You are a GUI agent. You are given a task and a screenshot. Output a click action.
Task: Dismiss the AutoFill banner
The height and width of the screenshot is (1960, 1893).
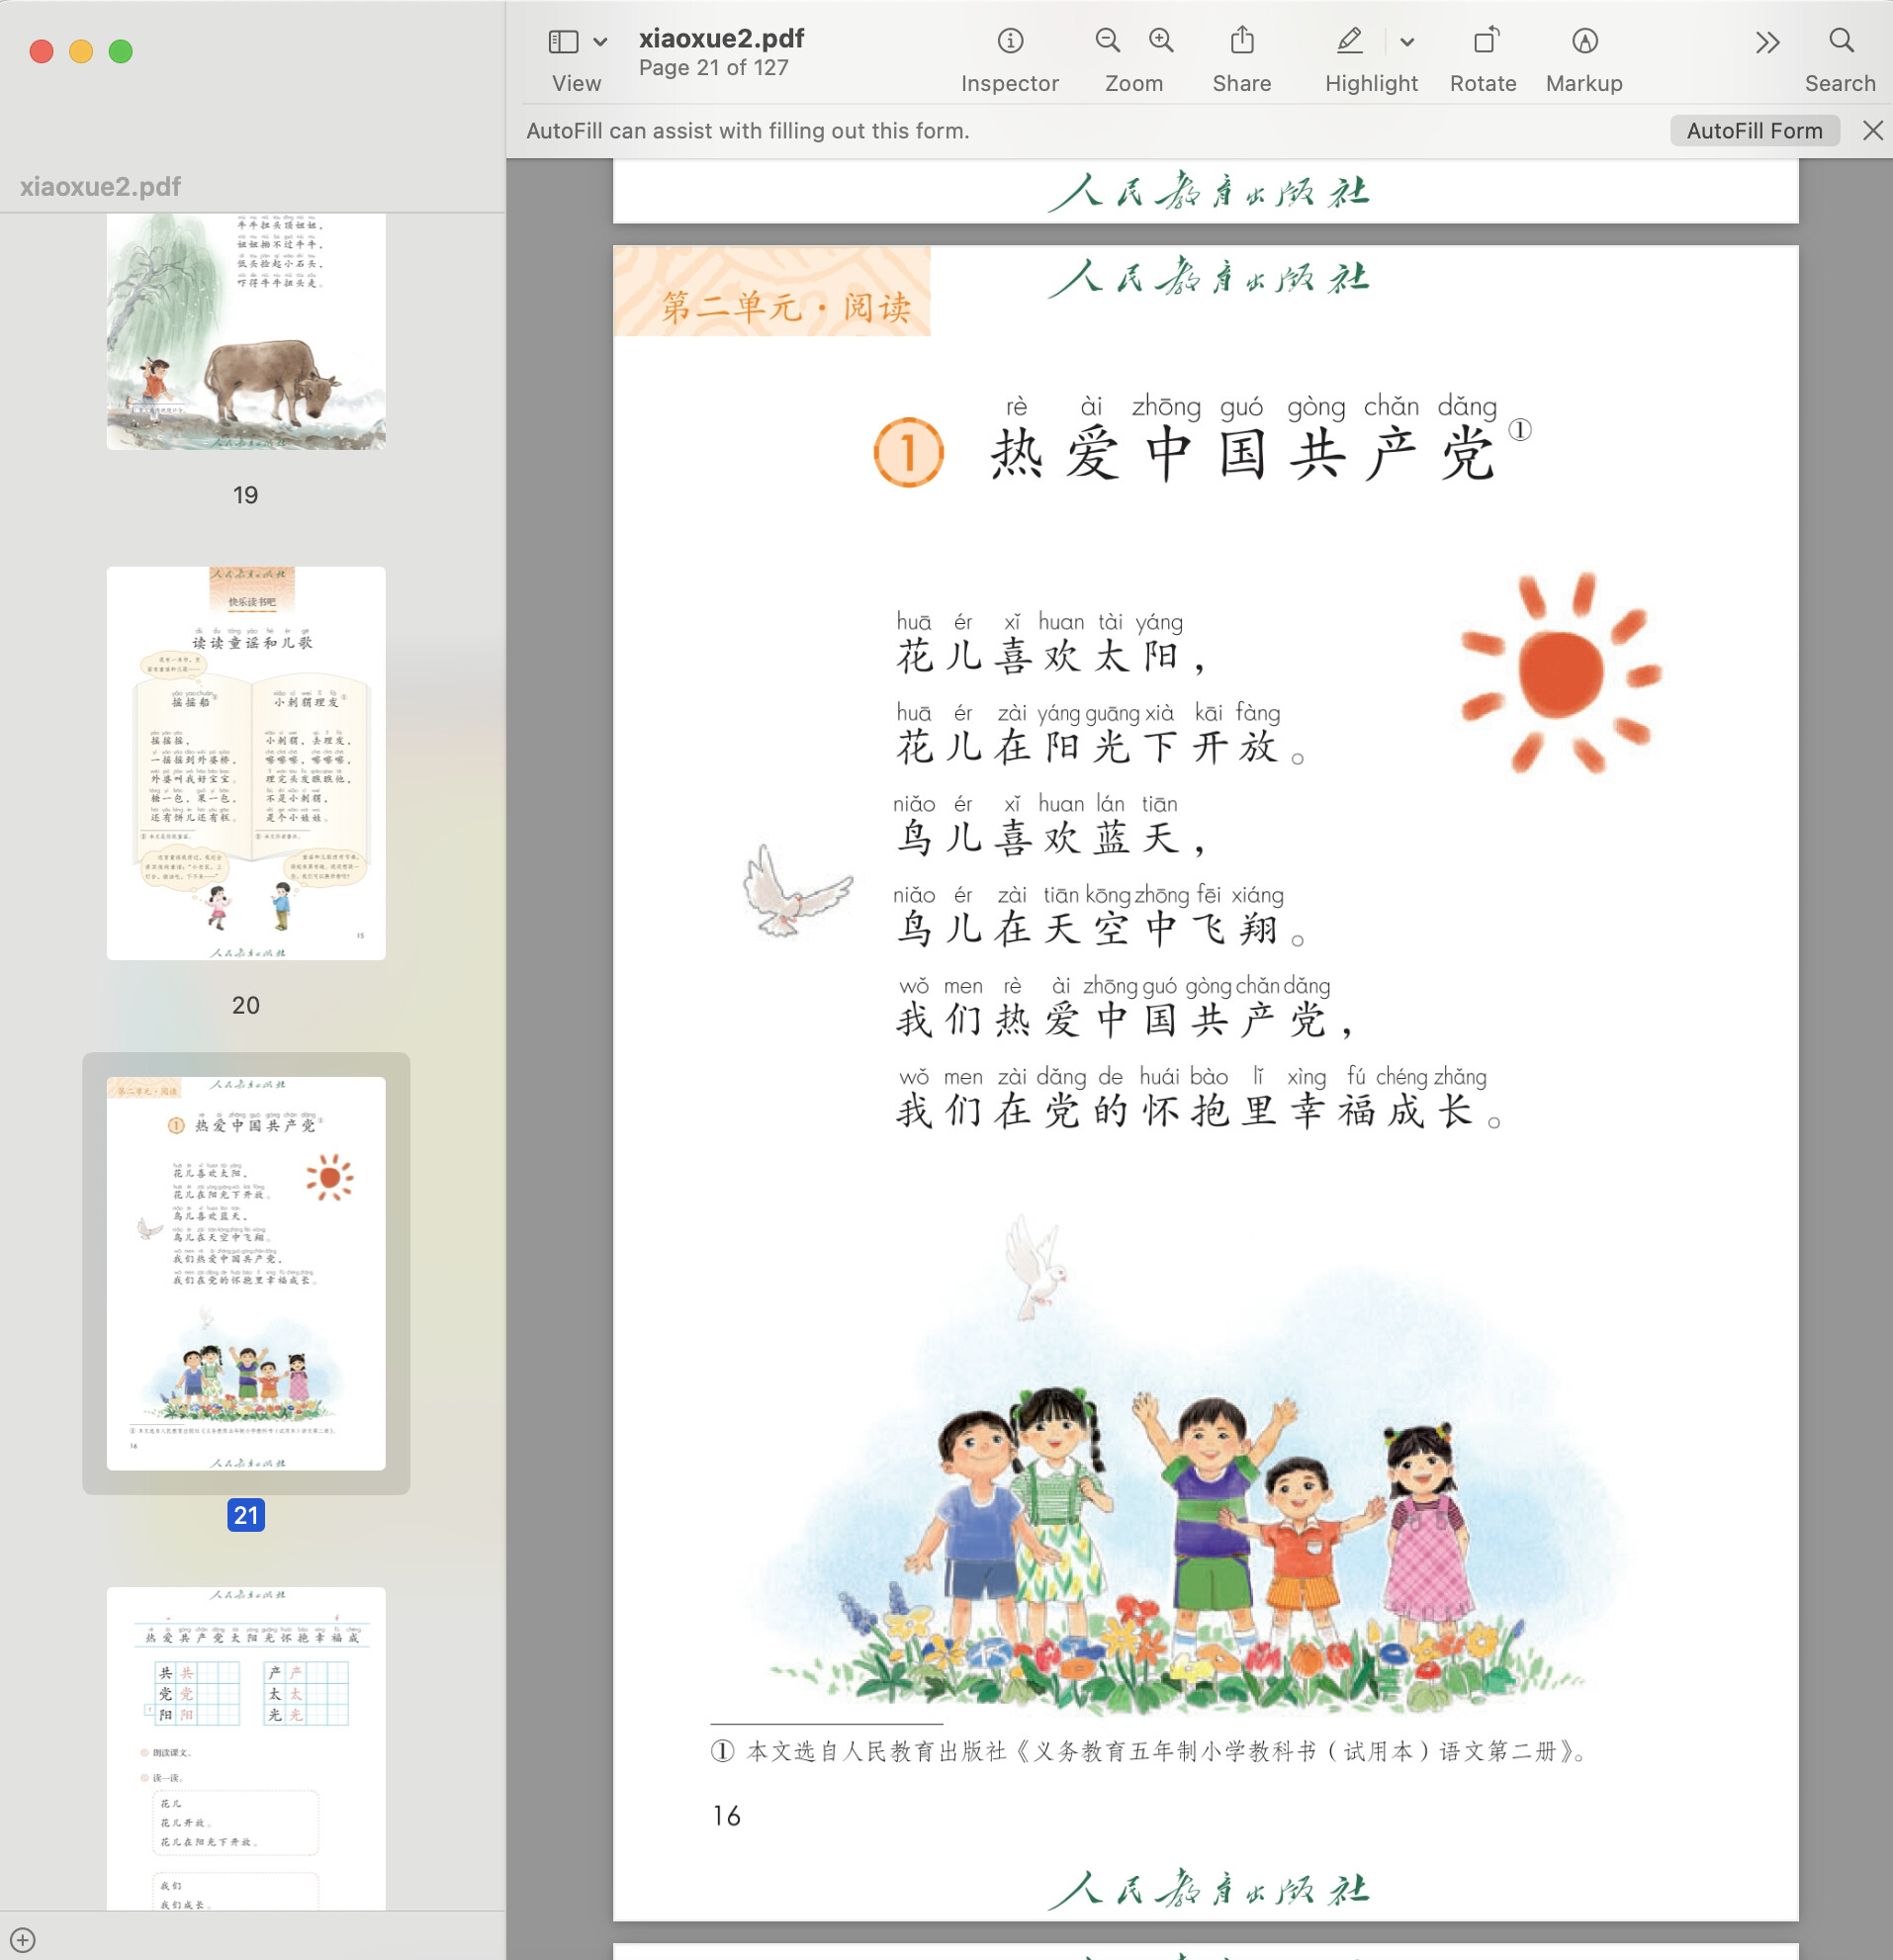[x=1873, y=131]
